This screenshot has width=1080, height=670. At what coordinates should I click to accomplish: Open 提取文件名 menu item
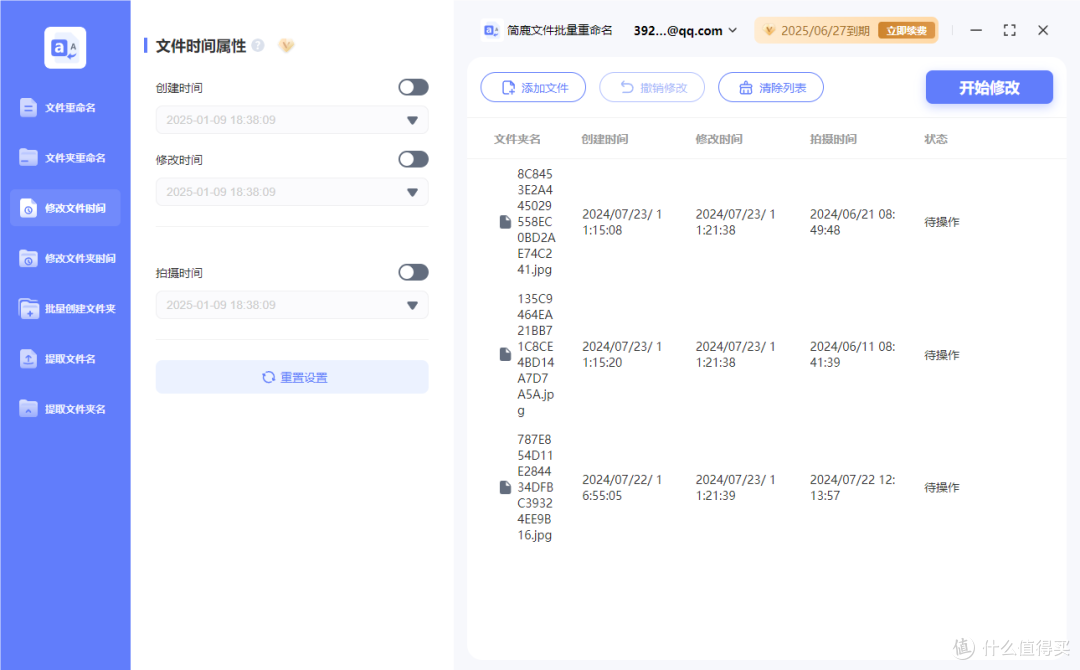65,359
